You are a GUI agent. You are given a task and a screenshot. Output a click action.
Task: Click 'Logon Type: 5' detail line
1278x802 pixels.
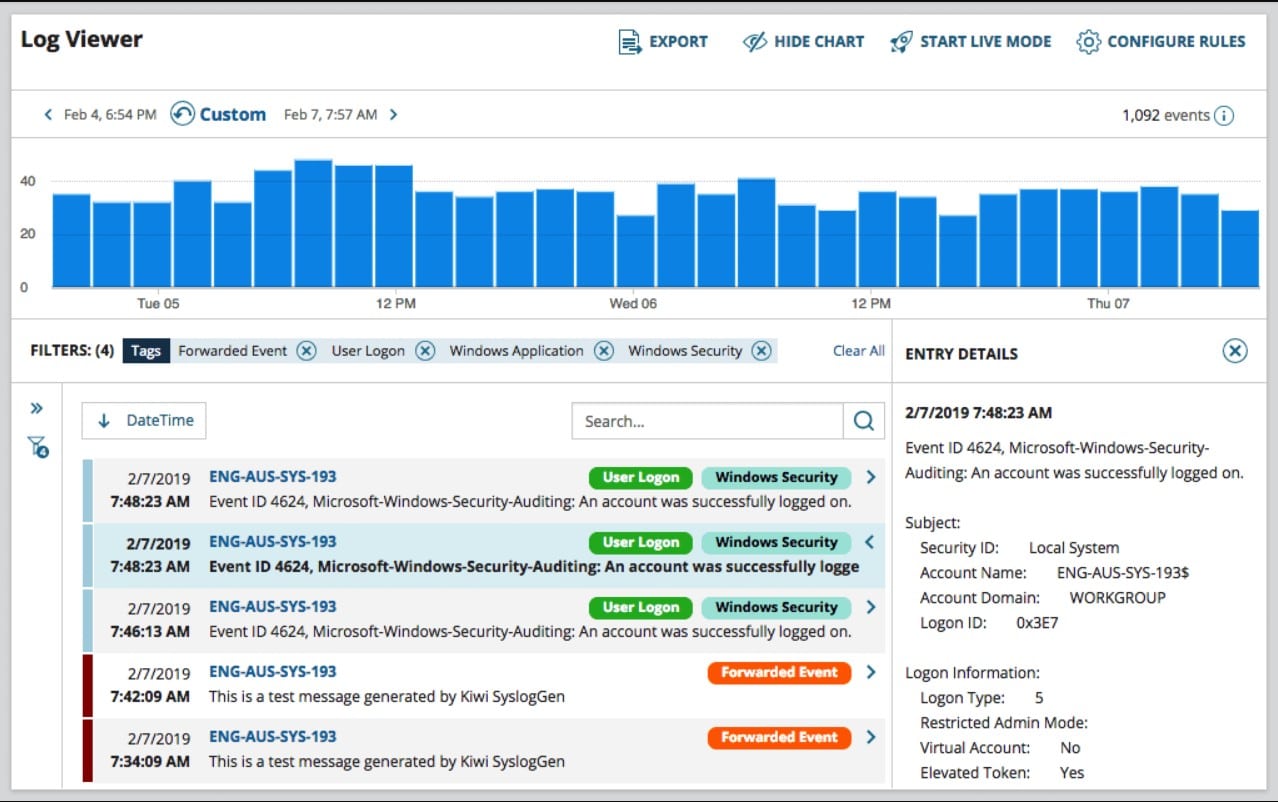pyautogui.click(x=981, y=698)
